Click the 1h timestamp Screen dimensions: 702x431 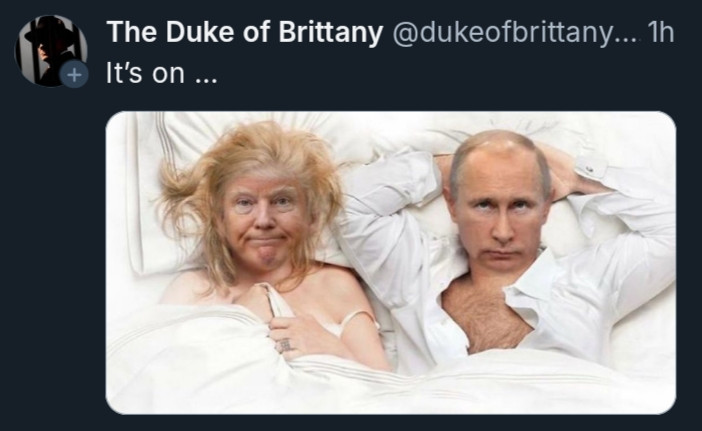(x=660, y=33)
